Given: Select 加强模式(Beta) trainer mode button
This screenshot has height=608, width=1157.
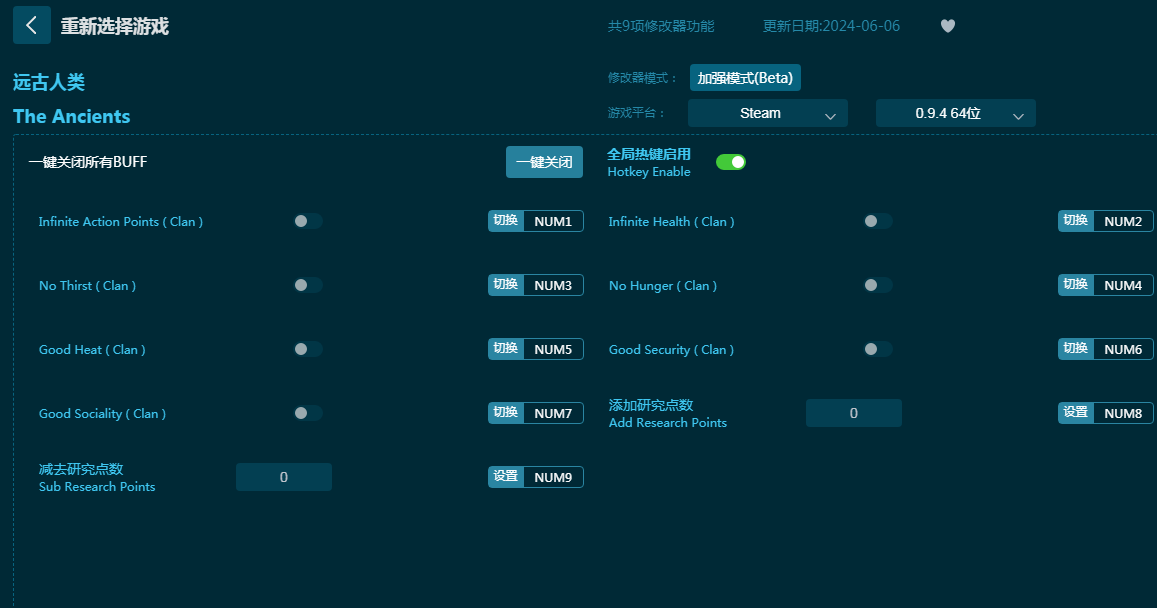Looking at the screenshot, I should tap(745, 77).
